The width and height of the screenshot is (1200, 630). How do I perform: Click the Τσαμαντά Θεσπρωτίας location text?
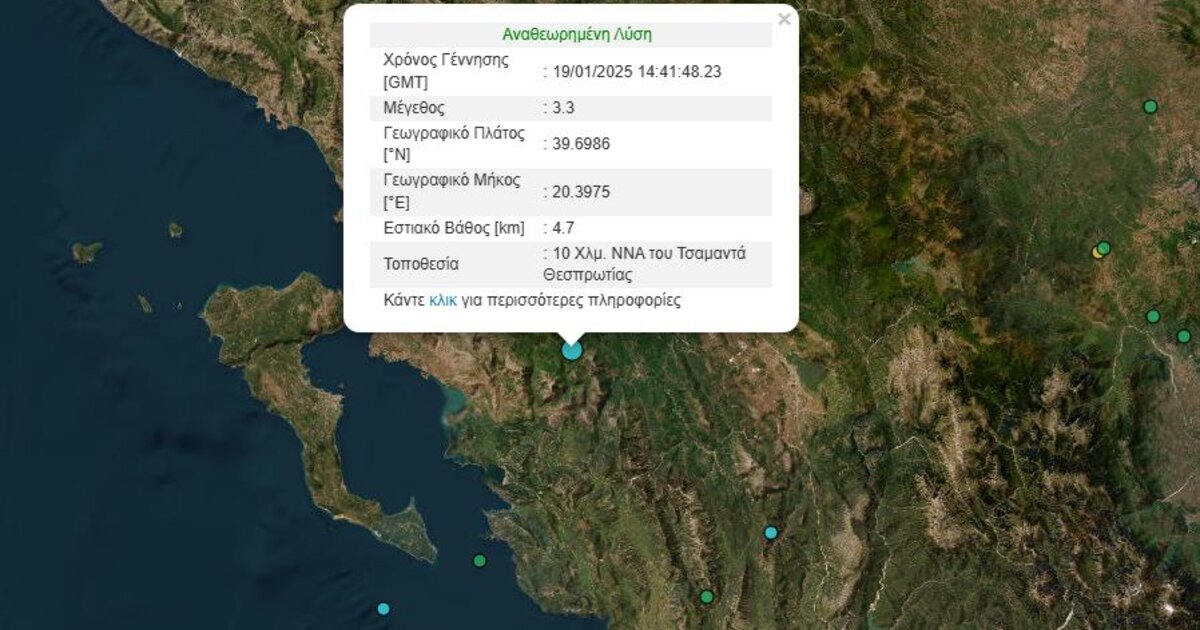(644, 263)
